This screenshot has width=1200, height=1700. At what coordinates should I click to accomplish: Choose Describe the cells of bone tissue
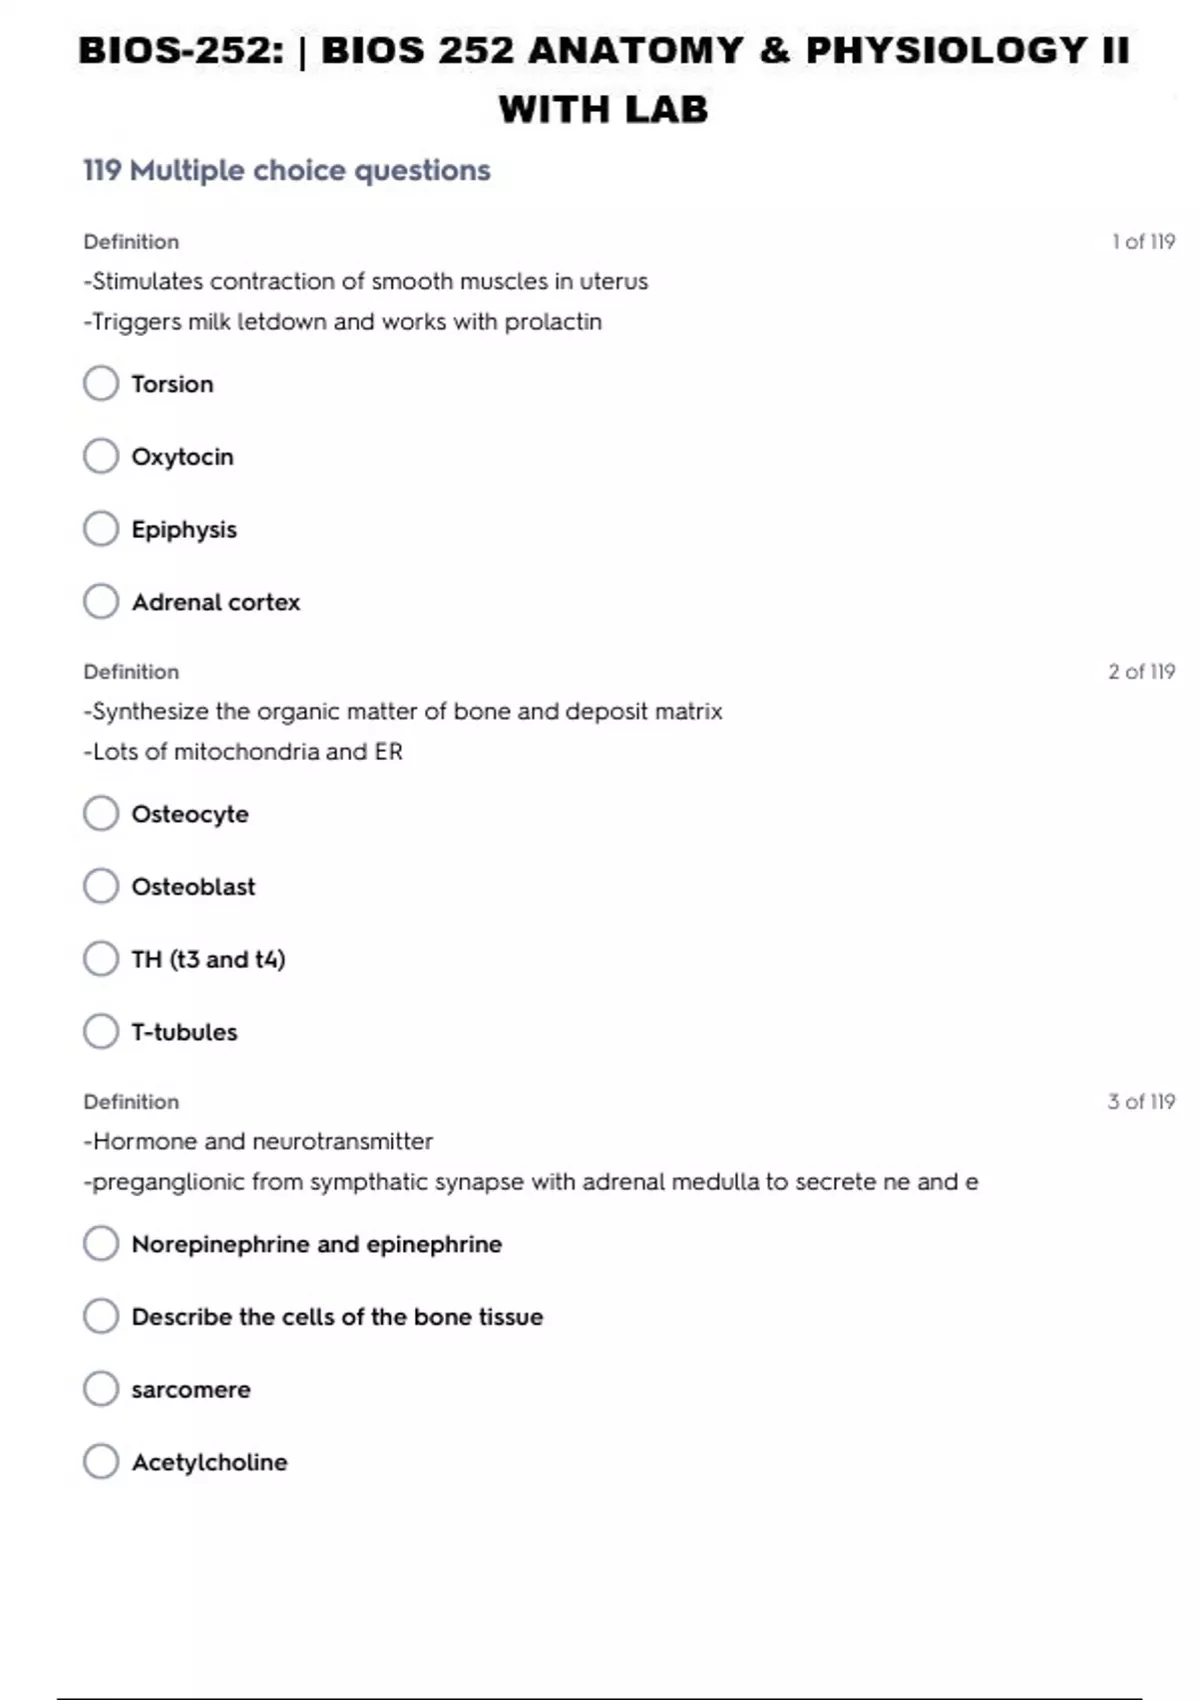pos(101,1316)
